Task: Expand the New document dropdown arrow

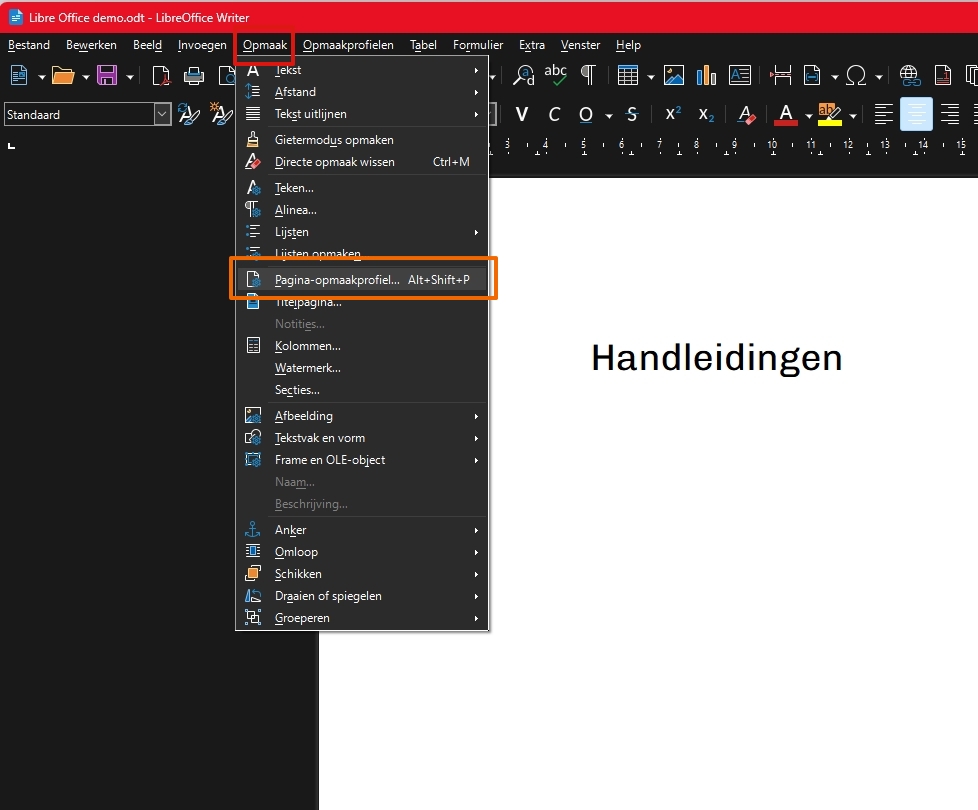Action: tap(41, 77)
